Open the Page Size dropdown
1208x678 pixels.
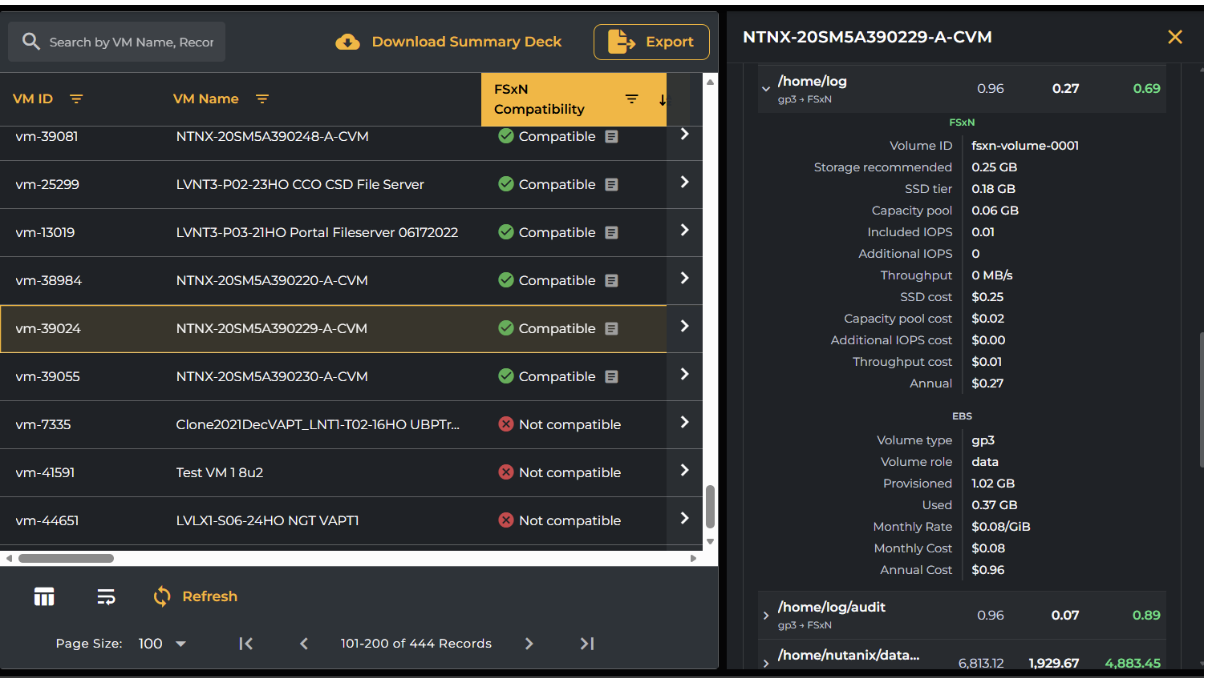(162, 644)
